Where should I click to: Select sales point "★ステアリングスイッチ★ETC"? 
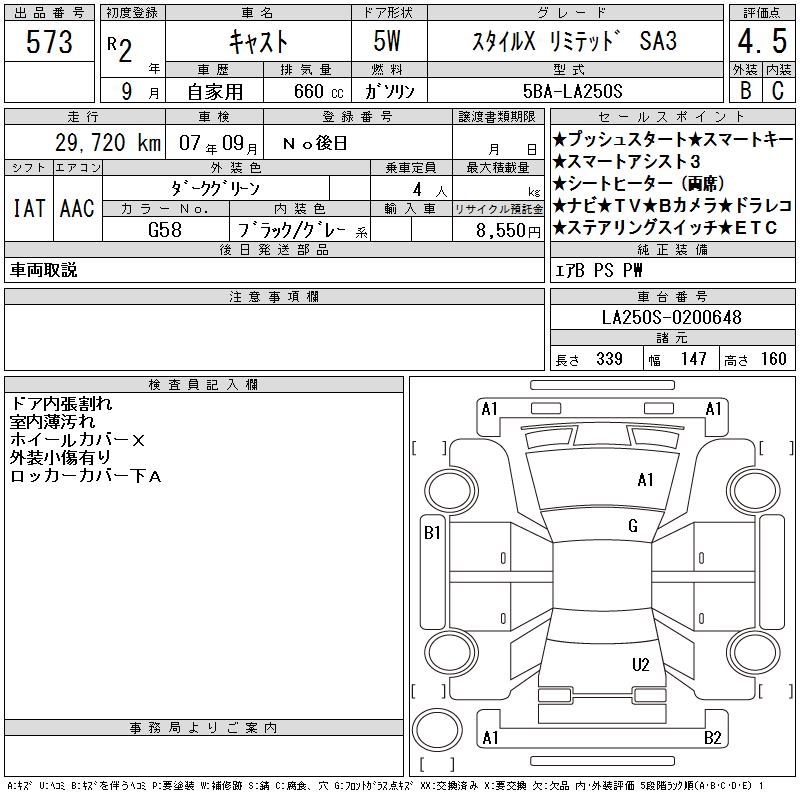(x=665, y=228)
